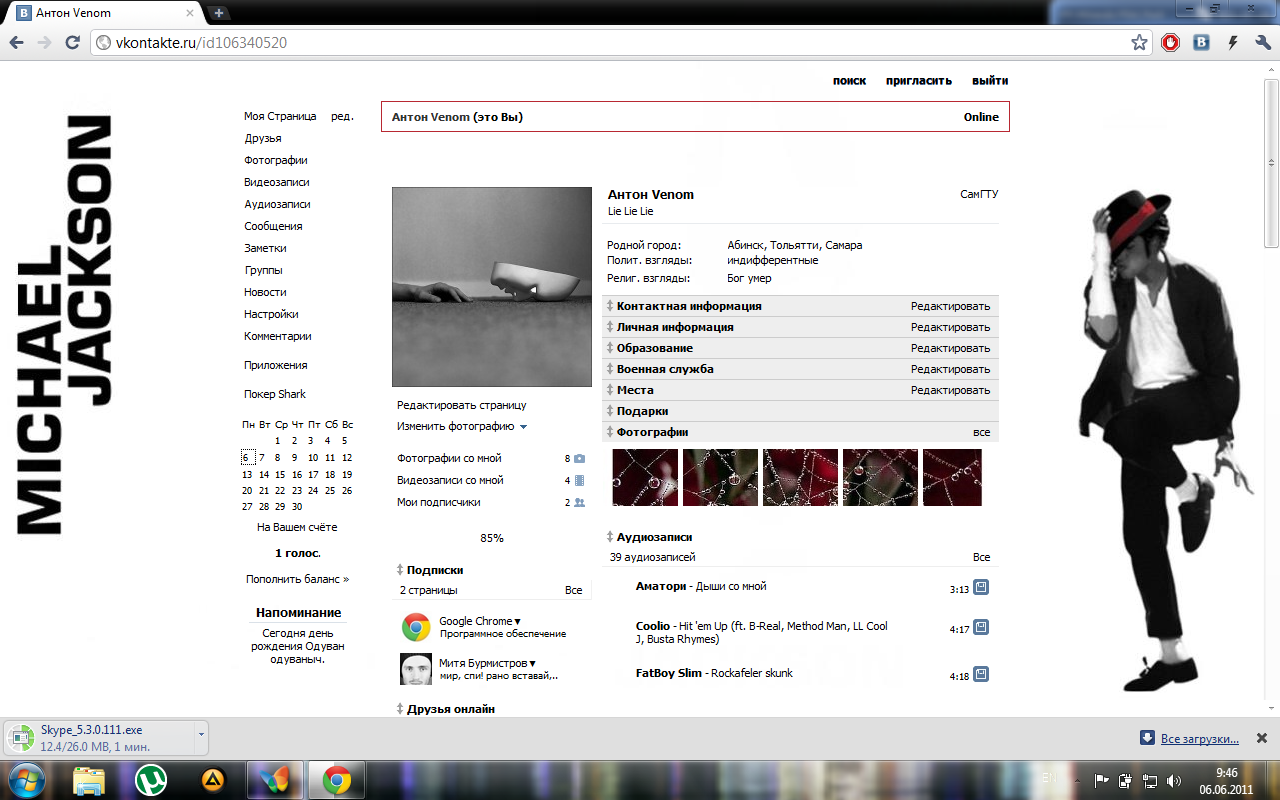This screenshot has height=800, width=1280.
Task: Collapse the Места section
Action: coord(610,390)
